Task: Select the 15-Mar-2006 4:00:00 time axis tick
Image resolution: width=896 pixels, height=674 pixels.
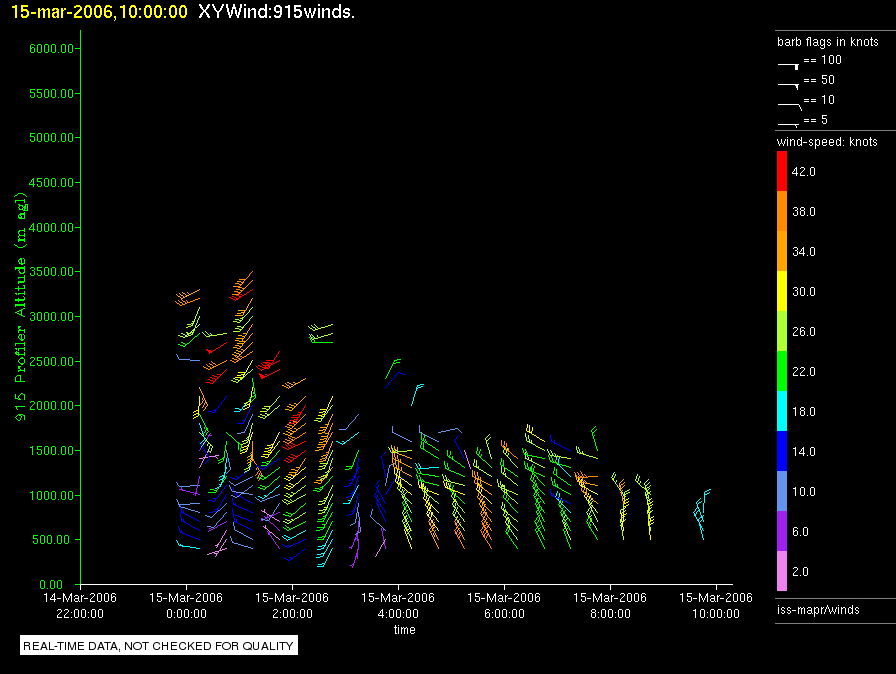Action: point(398,604)
